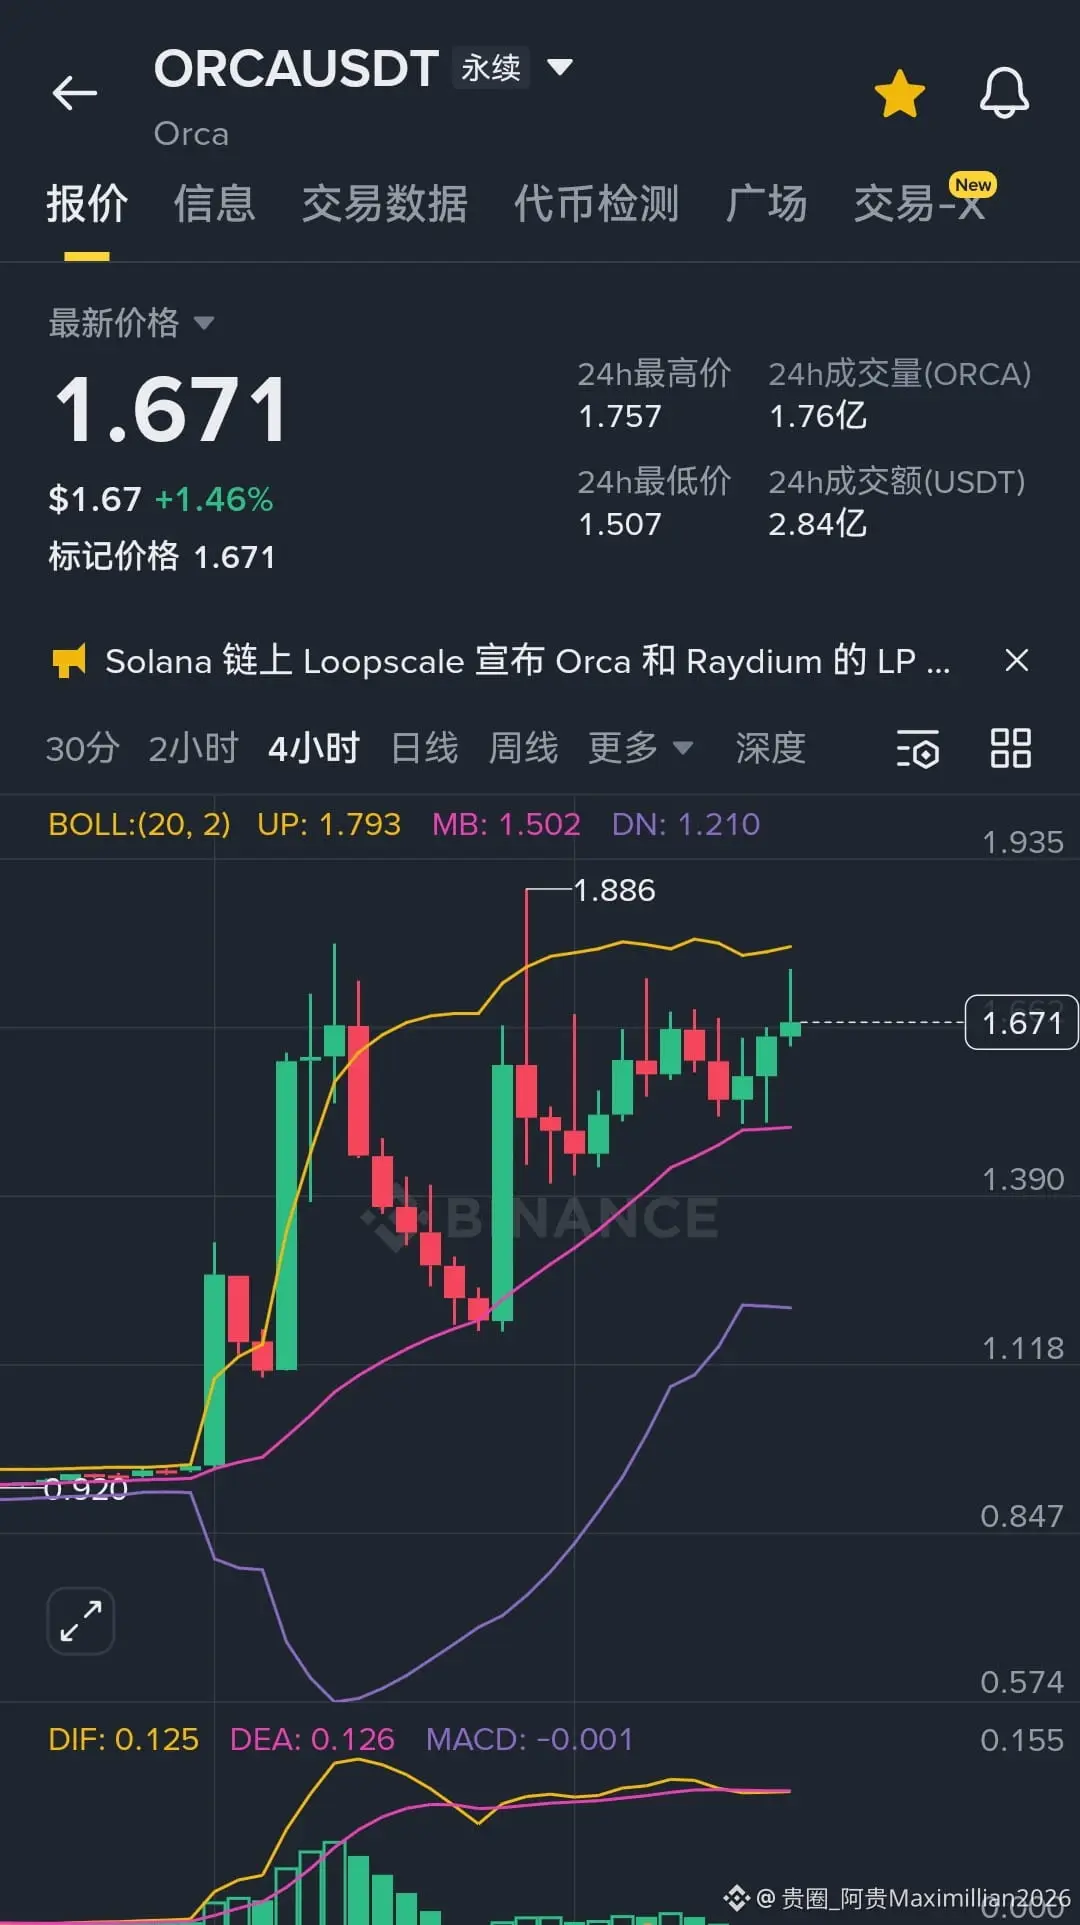
Task: Tap the 0.920 low price marker
Action: (x=86, y=1489)
